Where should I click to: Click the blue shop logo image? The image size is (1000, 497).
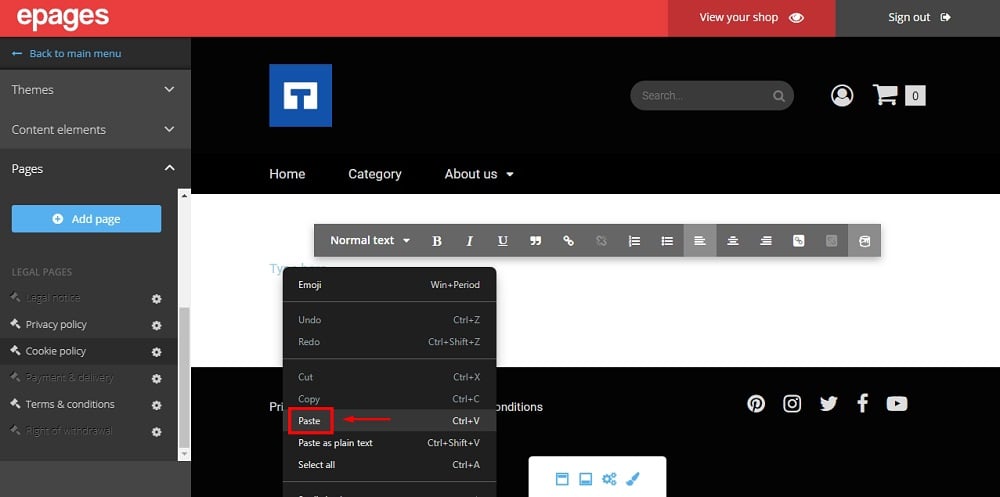tap(300, 95)
